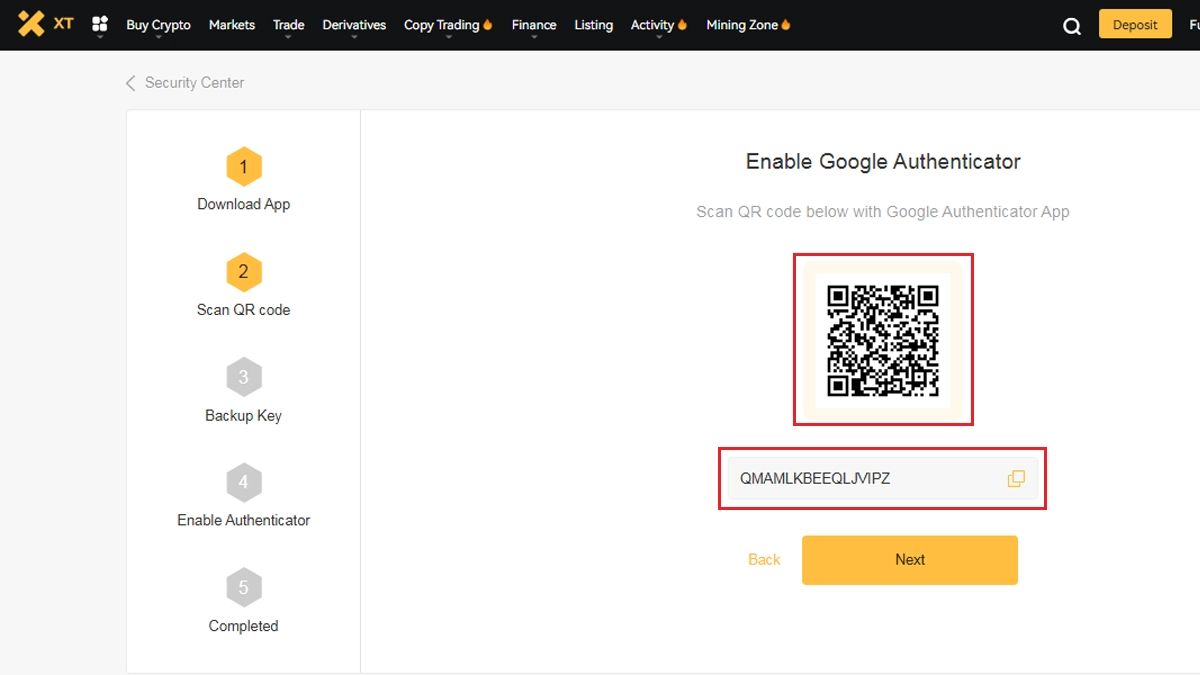Open the Markets menu
The image size is (1200, 675).
(232, 25)
